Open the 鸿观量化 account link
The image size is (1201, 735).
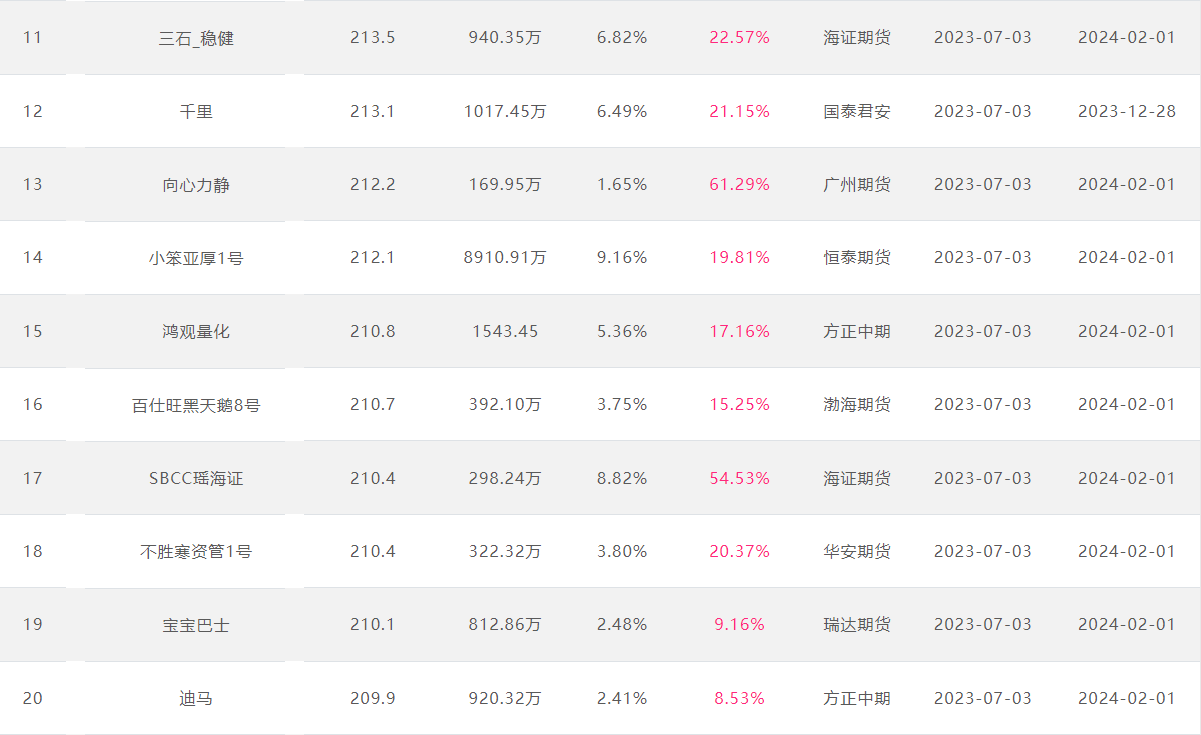click(x=196, y=331)
